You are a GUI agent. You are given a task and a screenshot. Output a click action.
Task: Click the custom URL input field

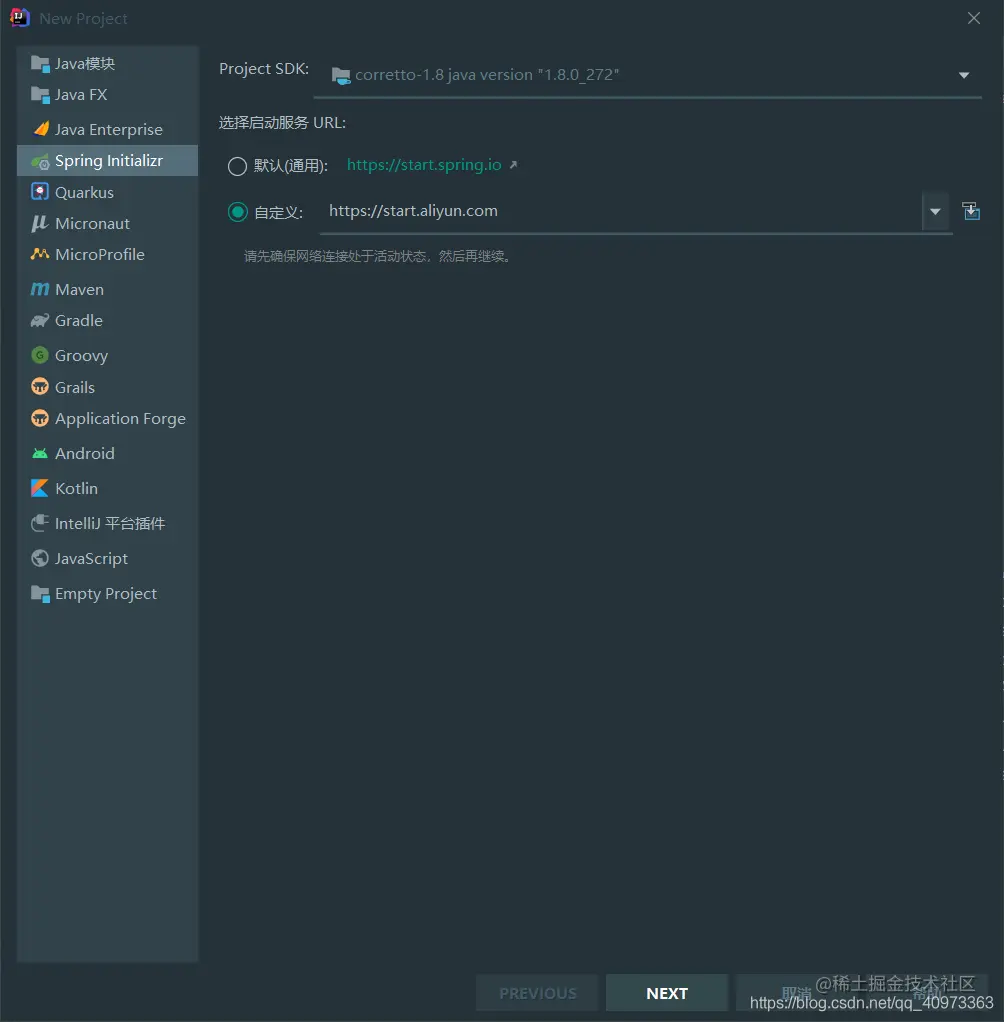[x=619, y=211]
